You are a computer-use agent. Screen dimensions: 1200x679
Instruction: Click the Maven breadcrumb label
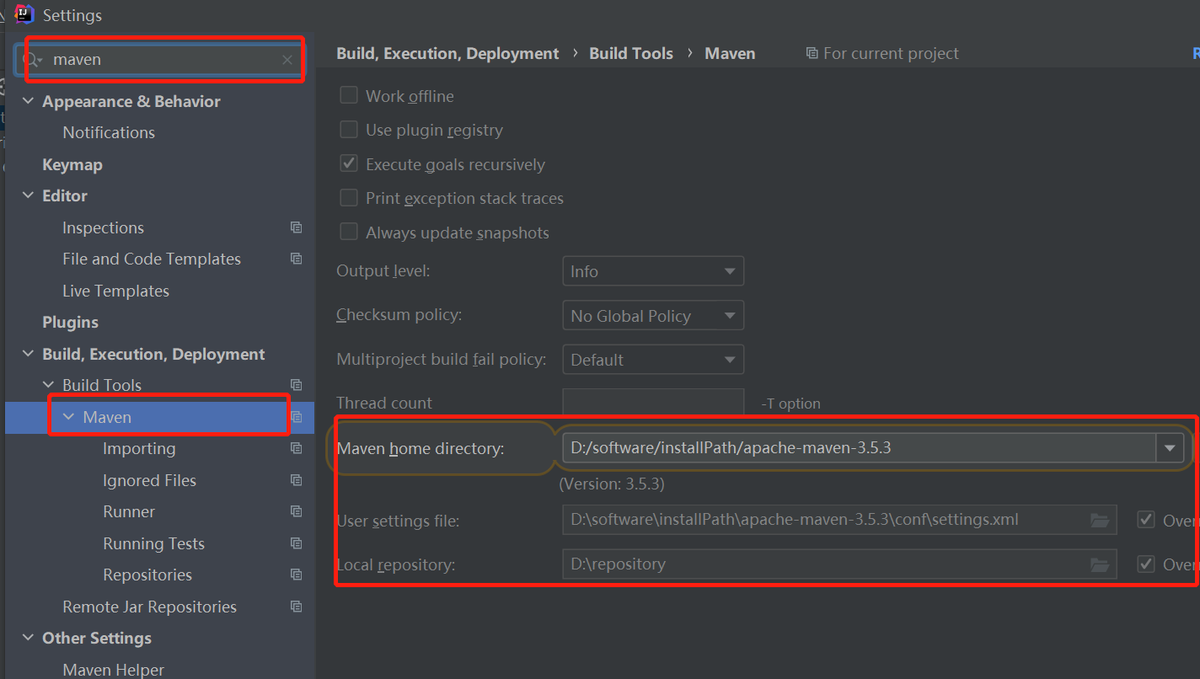click(730, 53)
